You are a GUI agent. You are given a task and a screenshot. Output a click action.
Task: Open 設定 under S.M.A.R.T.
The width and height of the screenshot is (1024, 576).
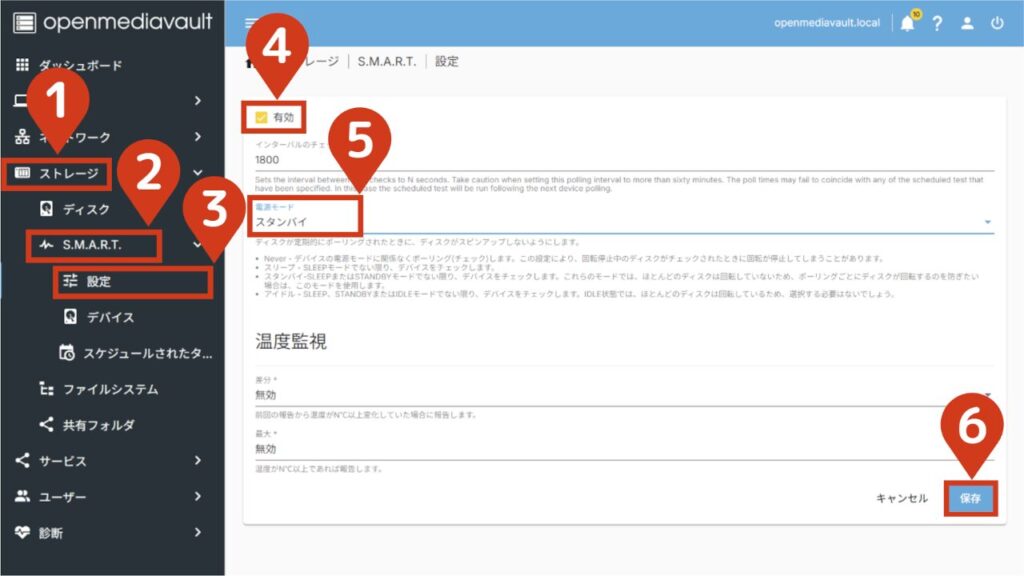point(99,281)
